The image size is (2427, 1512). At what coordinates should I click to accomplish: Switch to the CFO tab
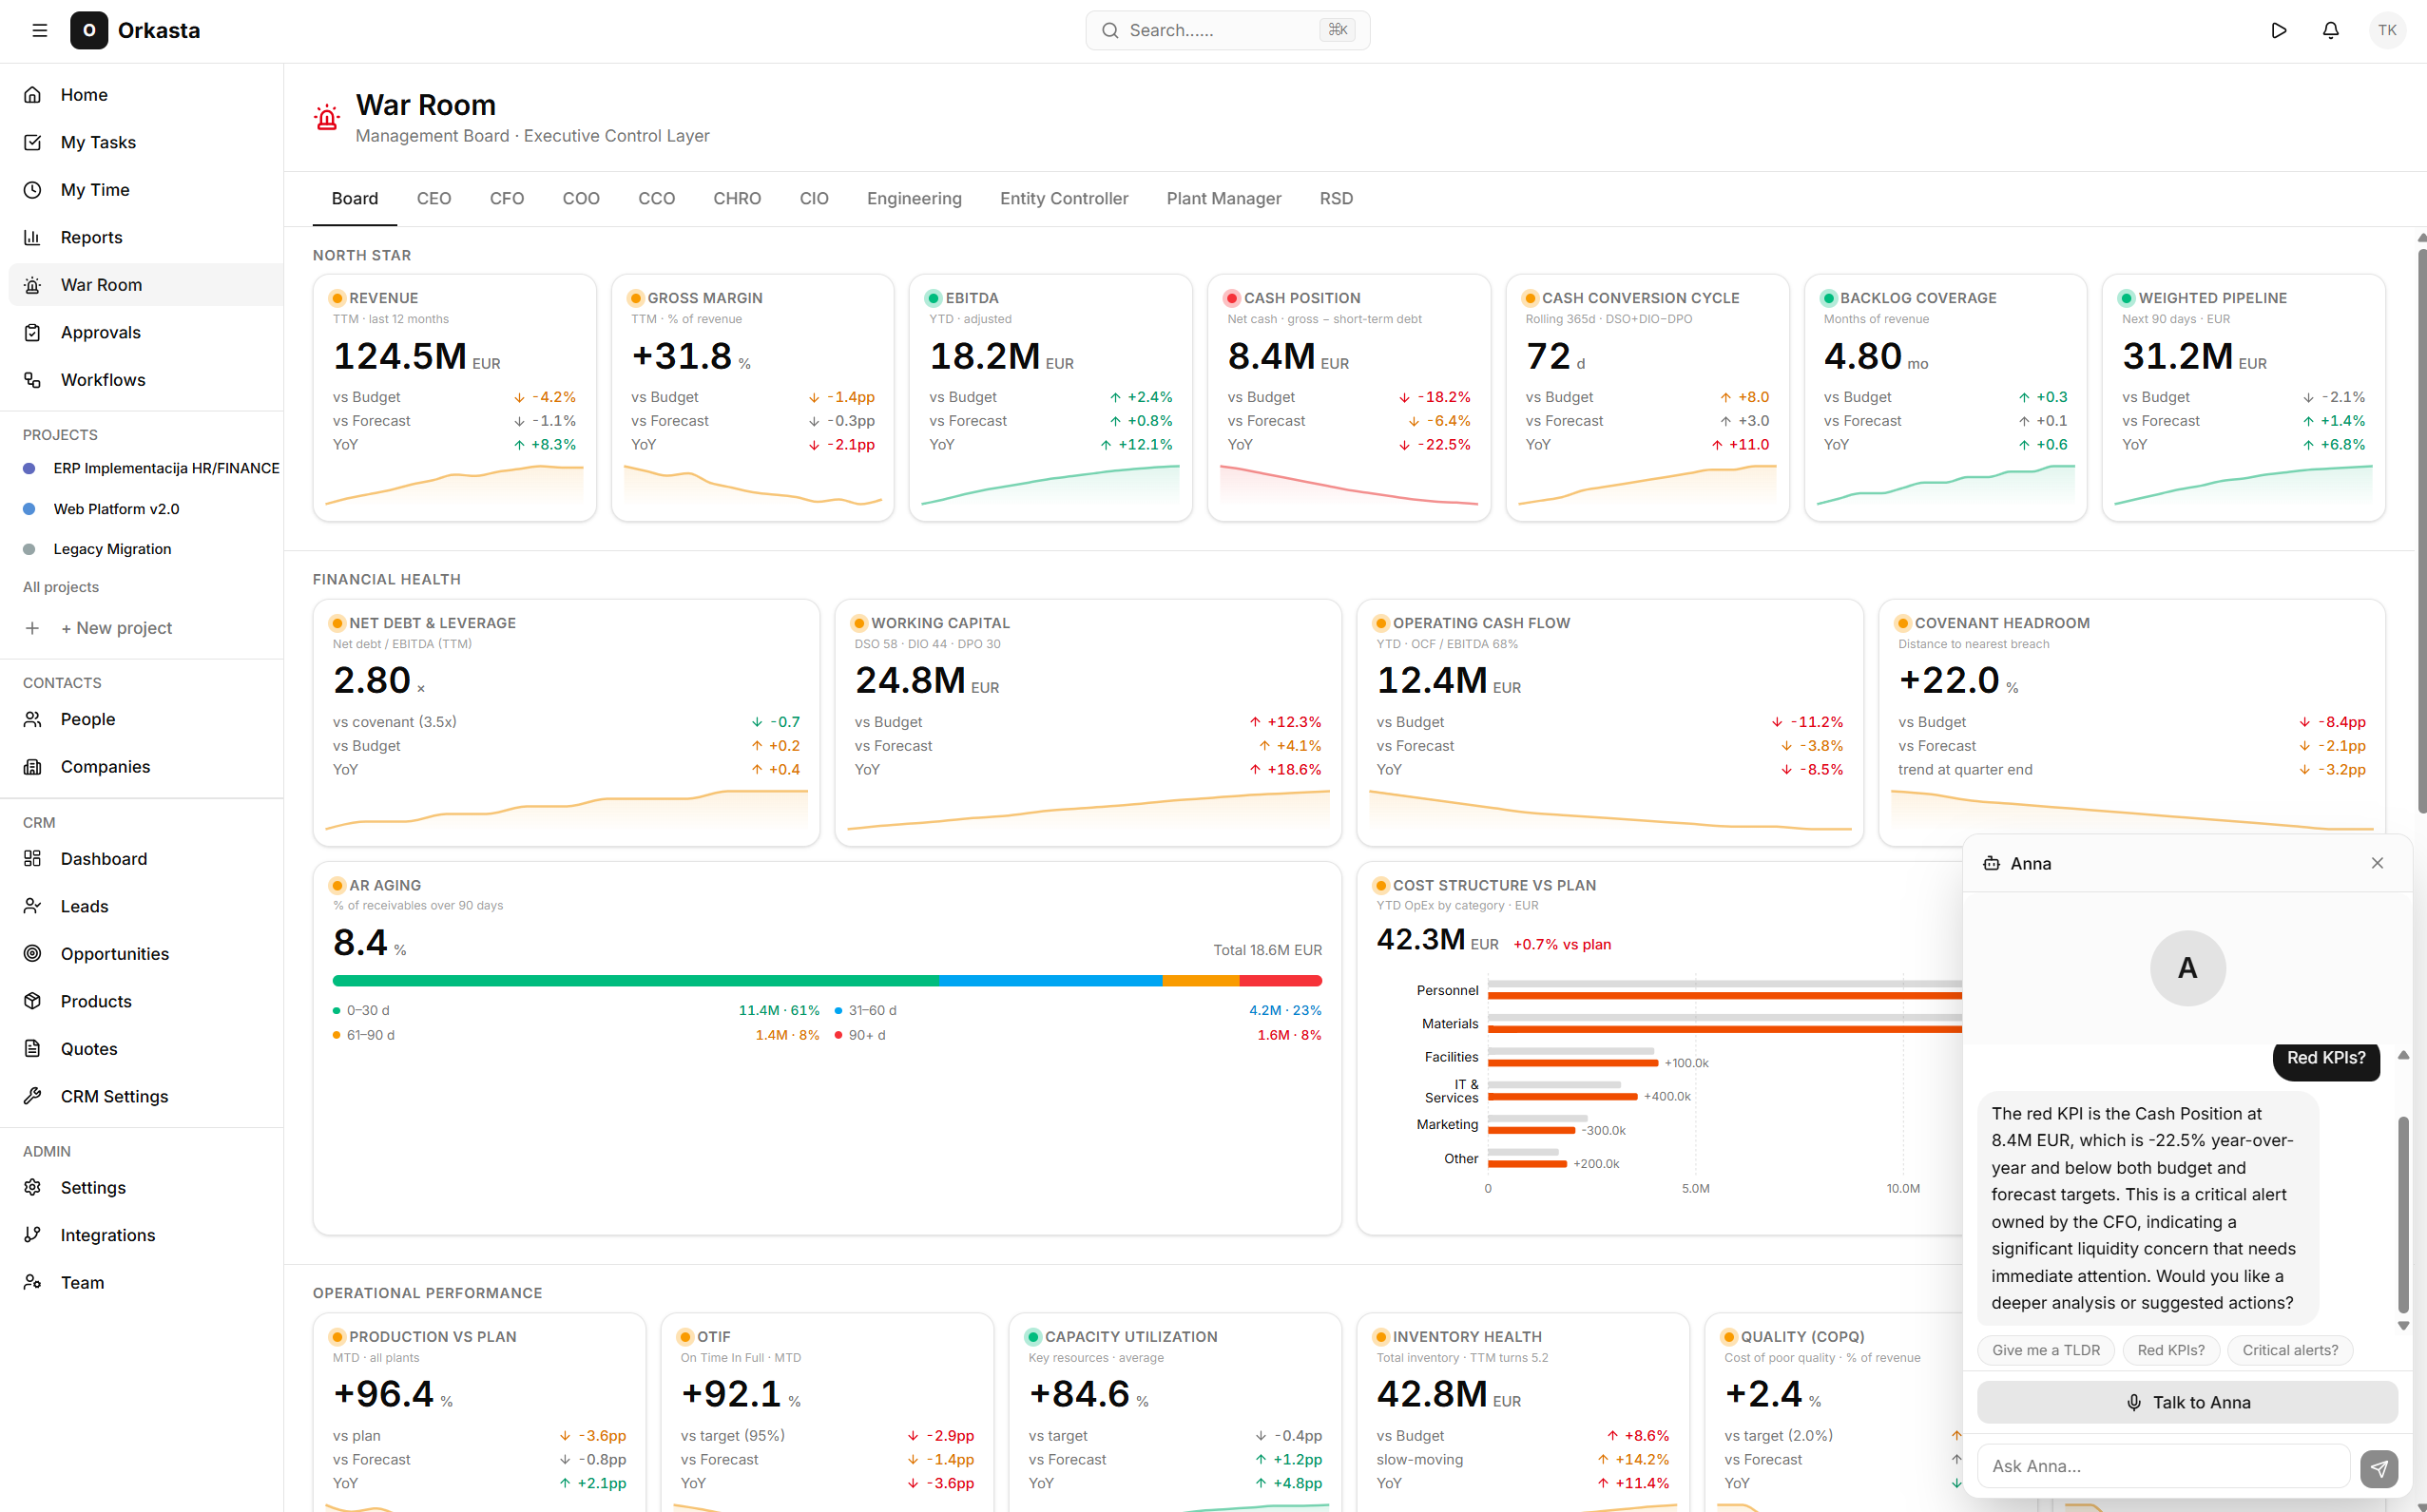click(507, 198)
